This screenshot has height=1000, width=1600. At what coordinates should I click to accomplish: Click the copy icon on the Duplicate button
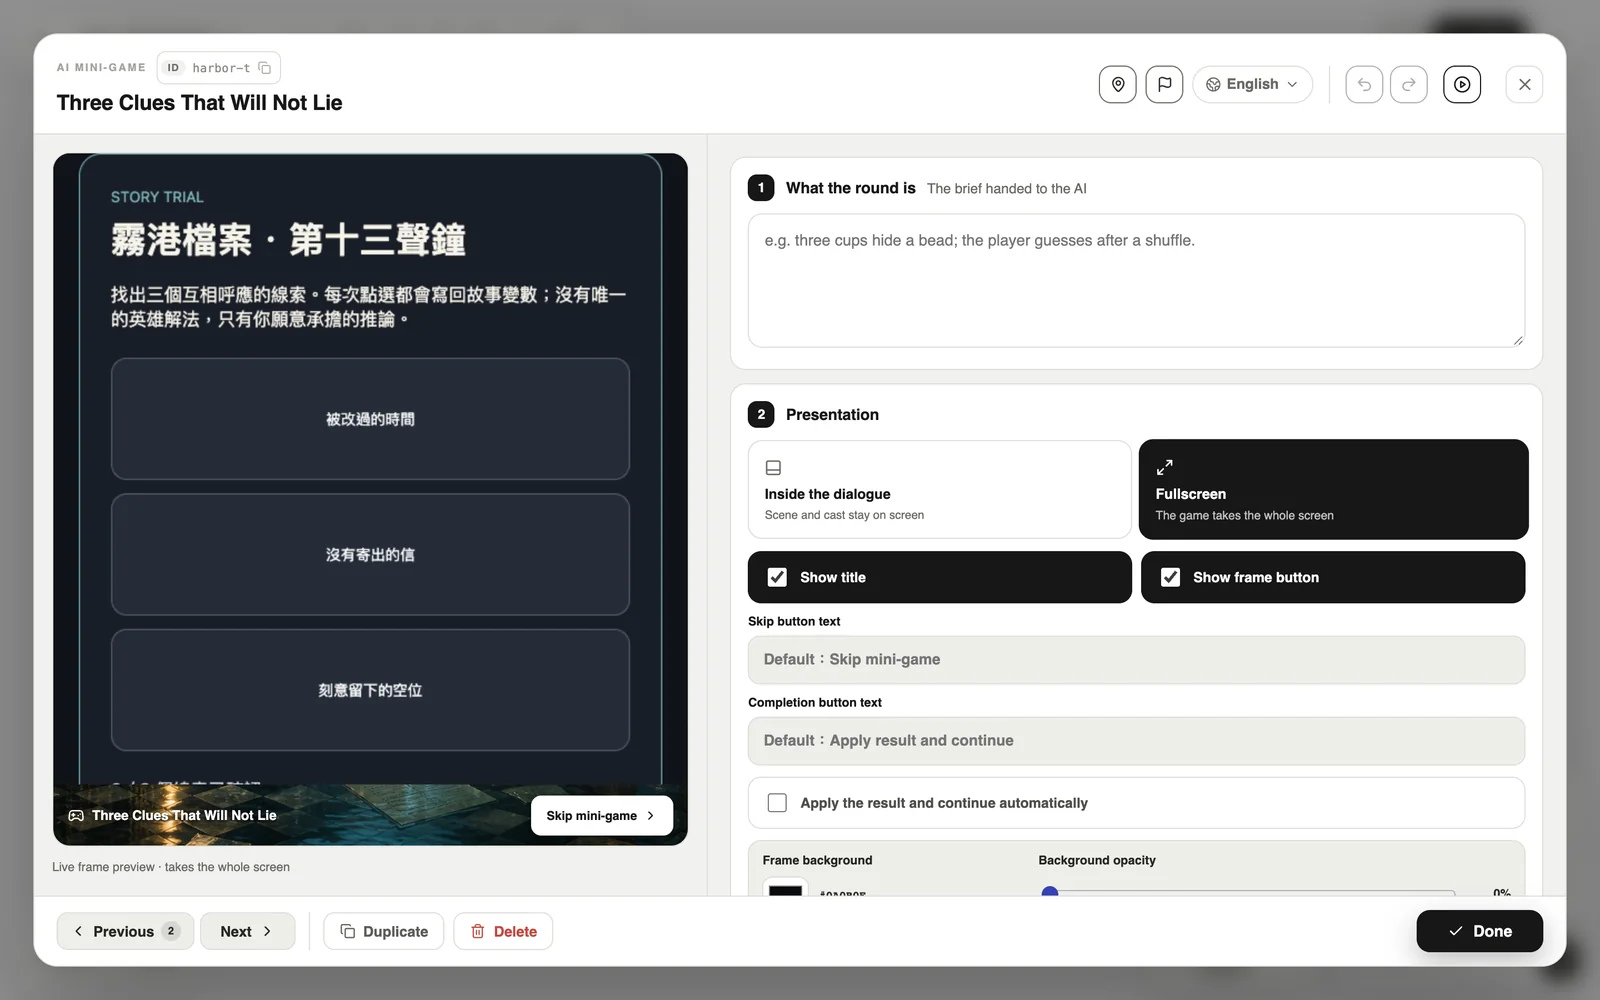(348, 931)
